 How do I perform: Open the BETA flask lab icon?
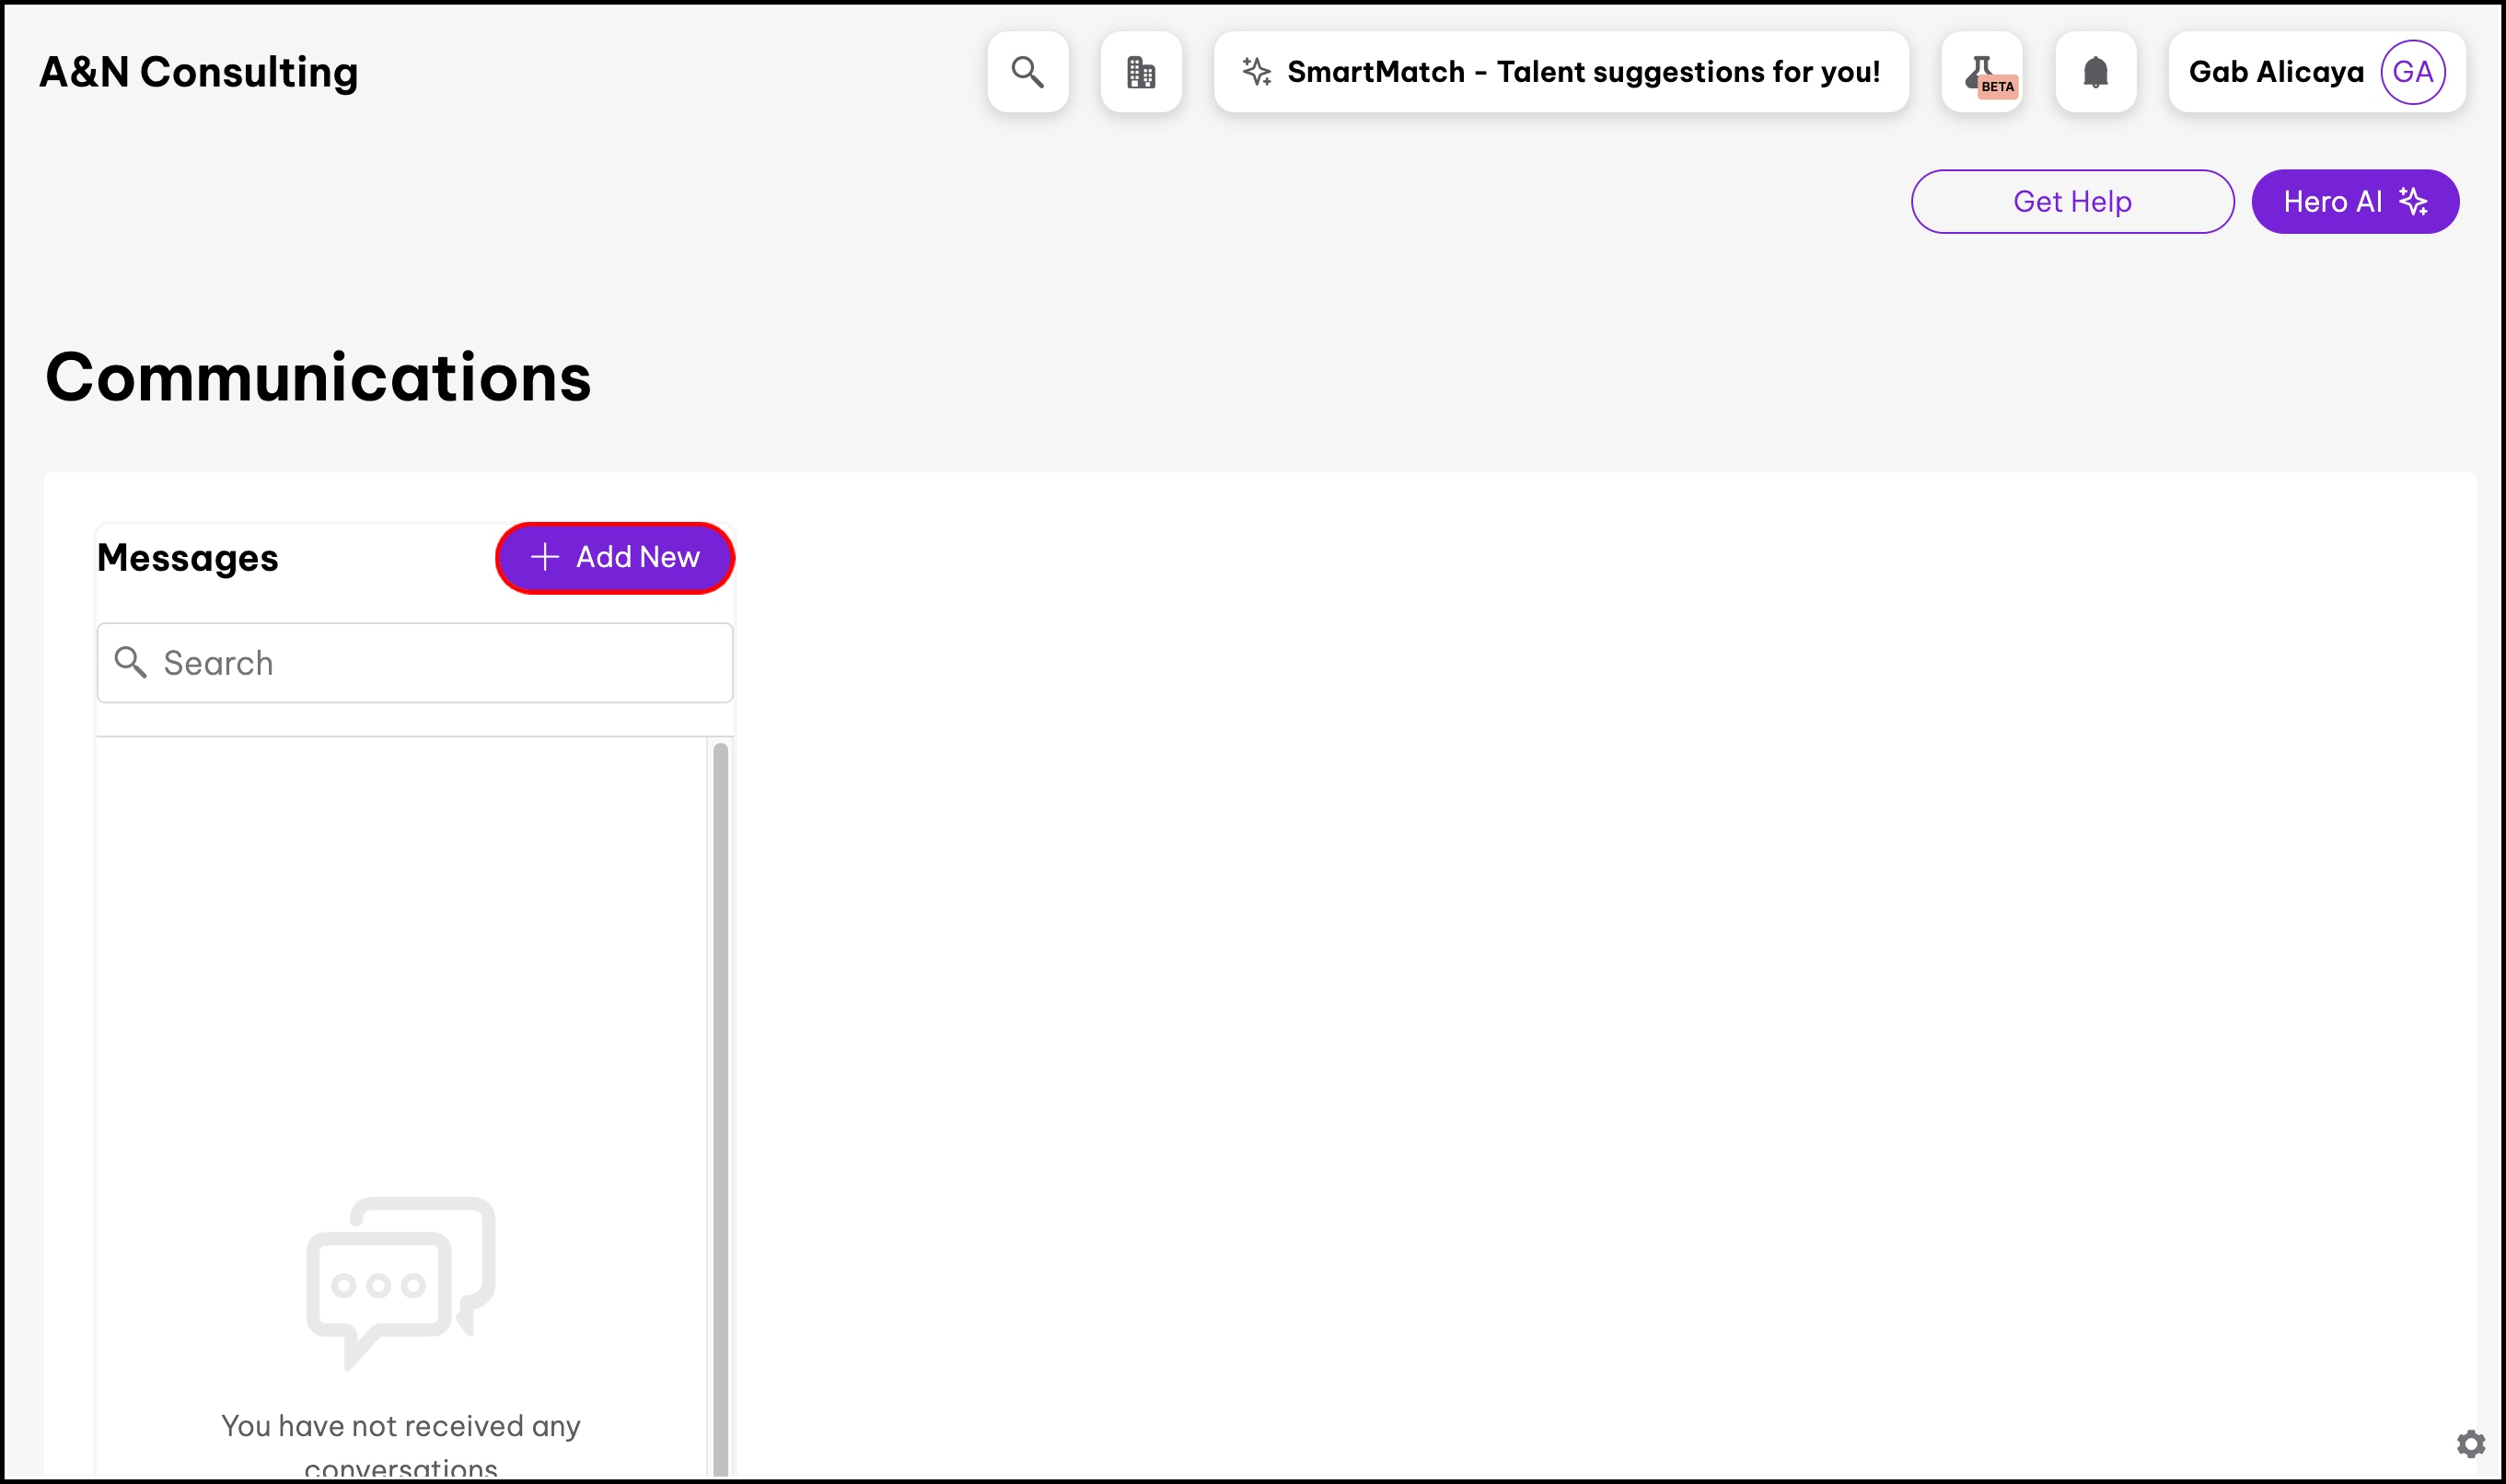pyautogui.click(x=1981, y=72)
